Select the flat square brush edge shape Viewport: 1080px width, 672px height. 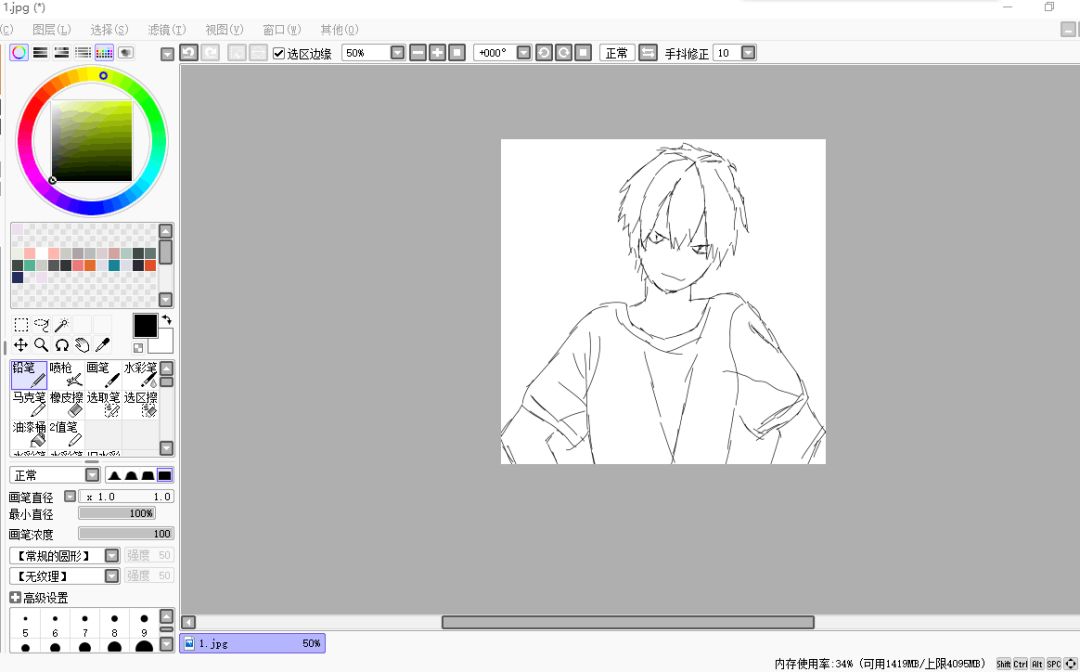[165, 475]
